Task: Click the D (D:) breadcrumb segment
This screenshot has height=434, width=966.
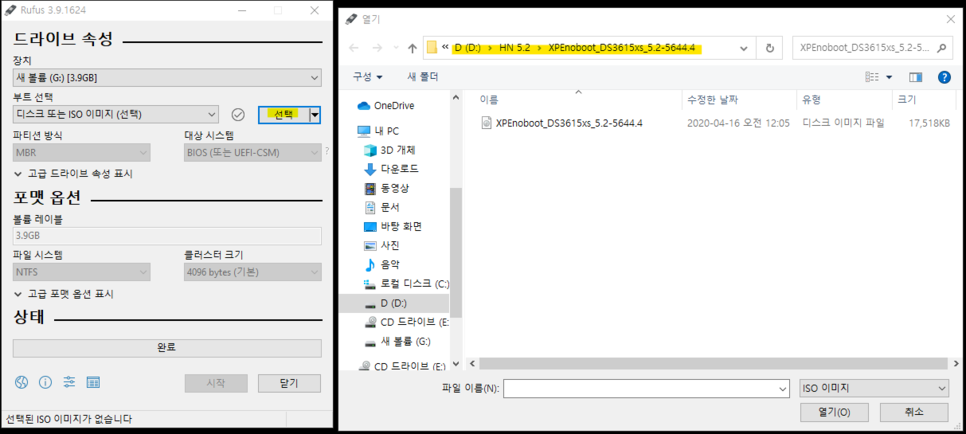Action: pyautogui.click(x=468, y=48)
